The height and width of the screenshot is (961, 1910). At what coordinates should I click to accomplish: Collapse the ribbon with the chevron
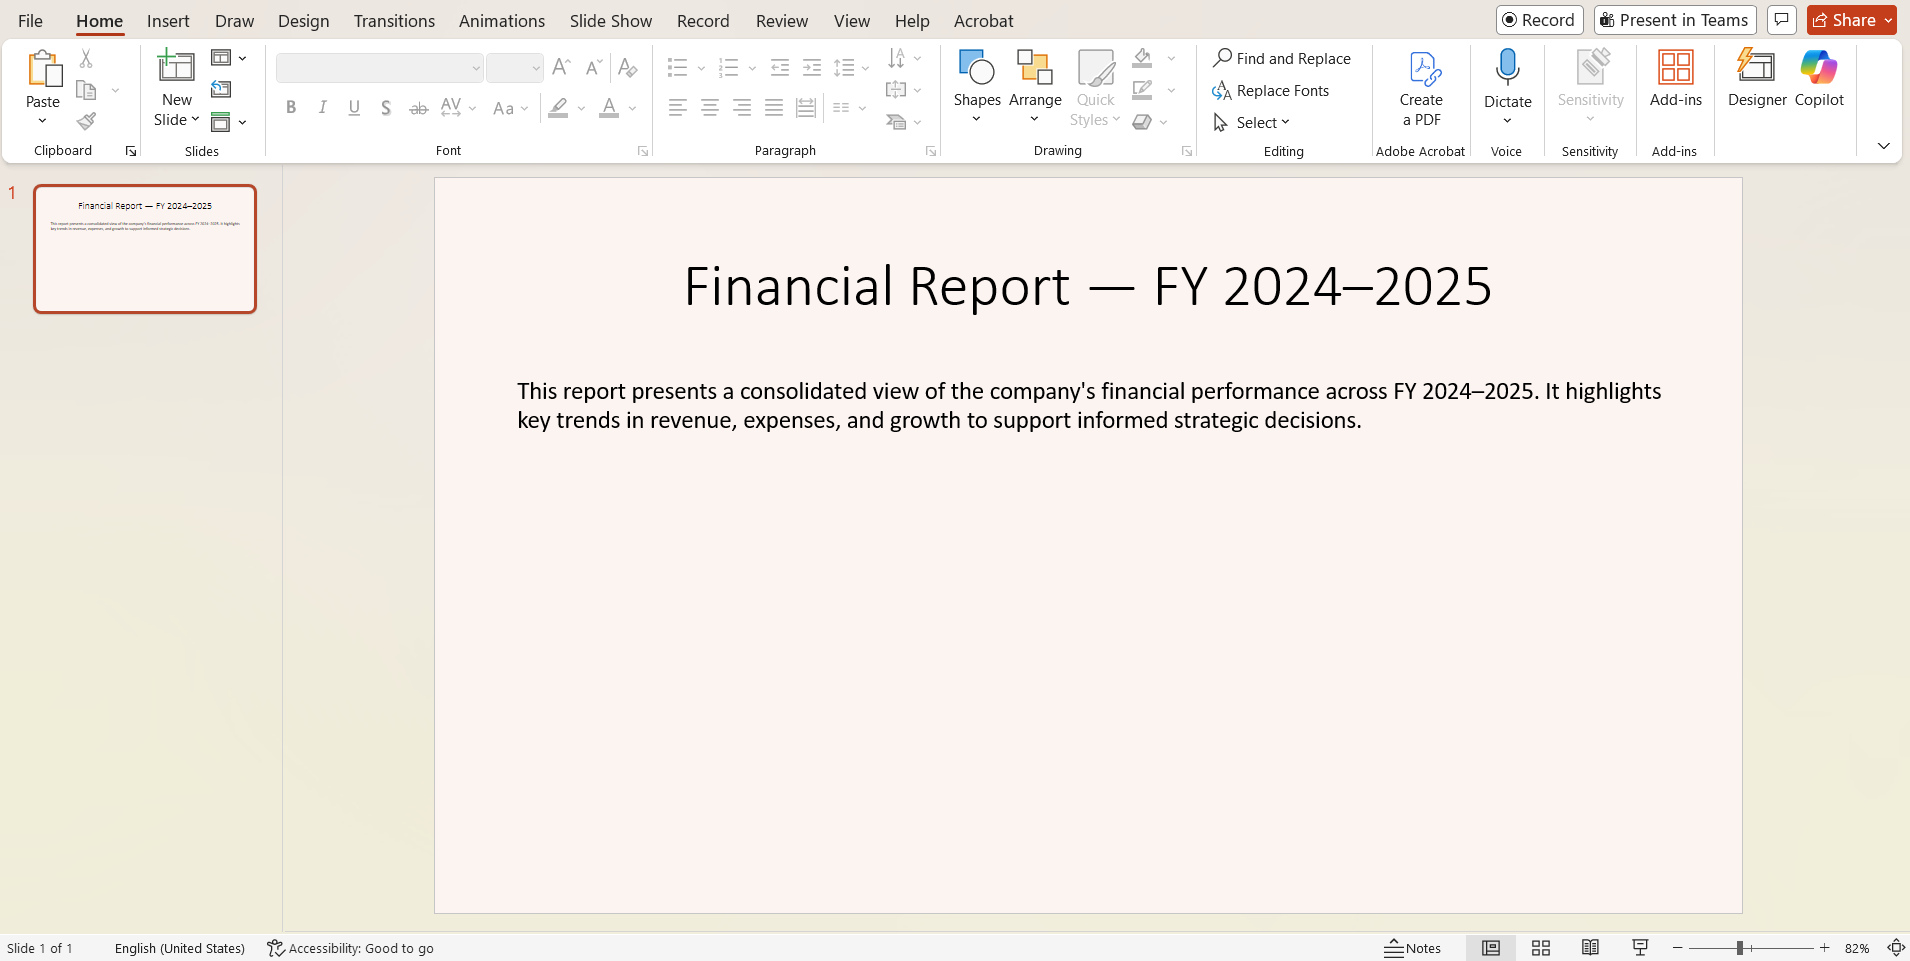point(1883,146)
